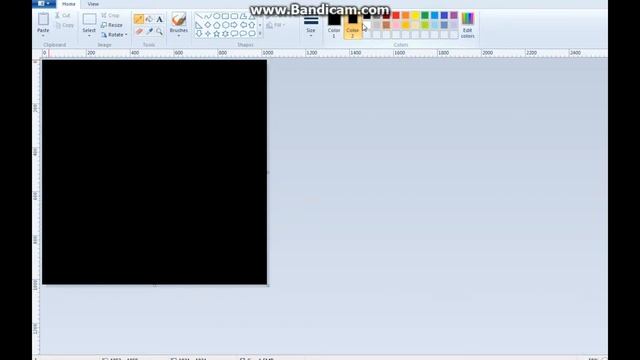Expand the Brushes dropdown arrow
The image size is (640, 360).
[x=179, y=36]
